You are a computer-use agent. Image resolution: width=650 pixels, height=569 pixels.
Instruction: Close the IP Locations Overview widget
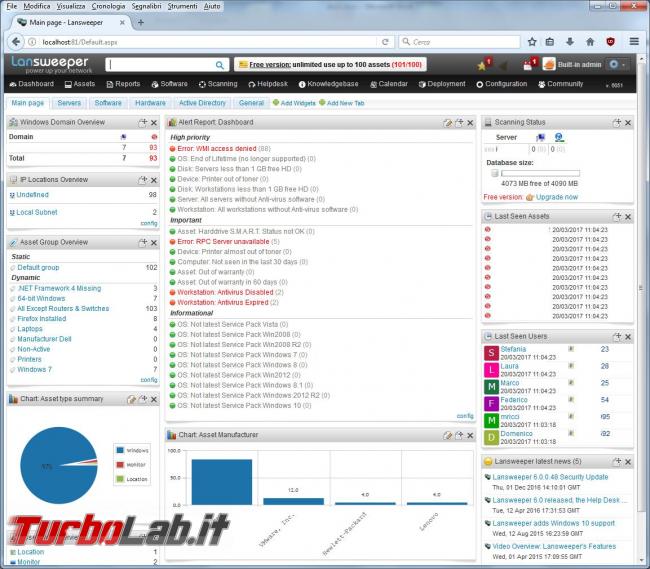pos(154,180)
